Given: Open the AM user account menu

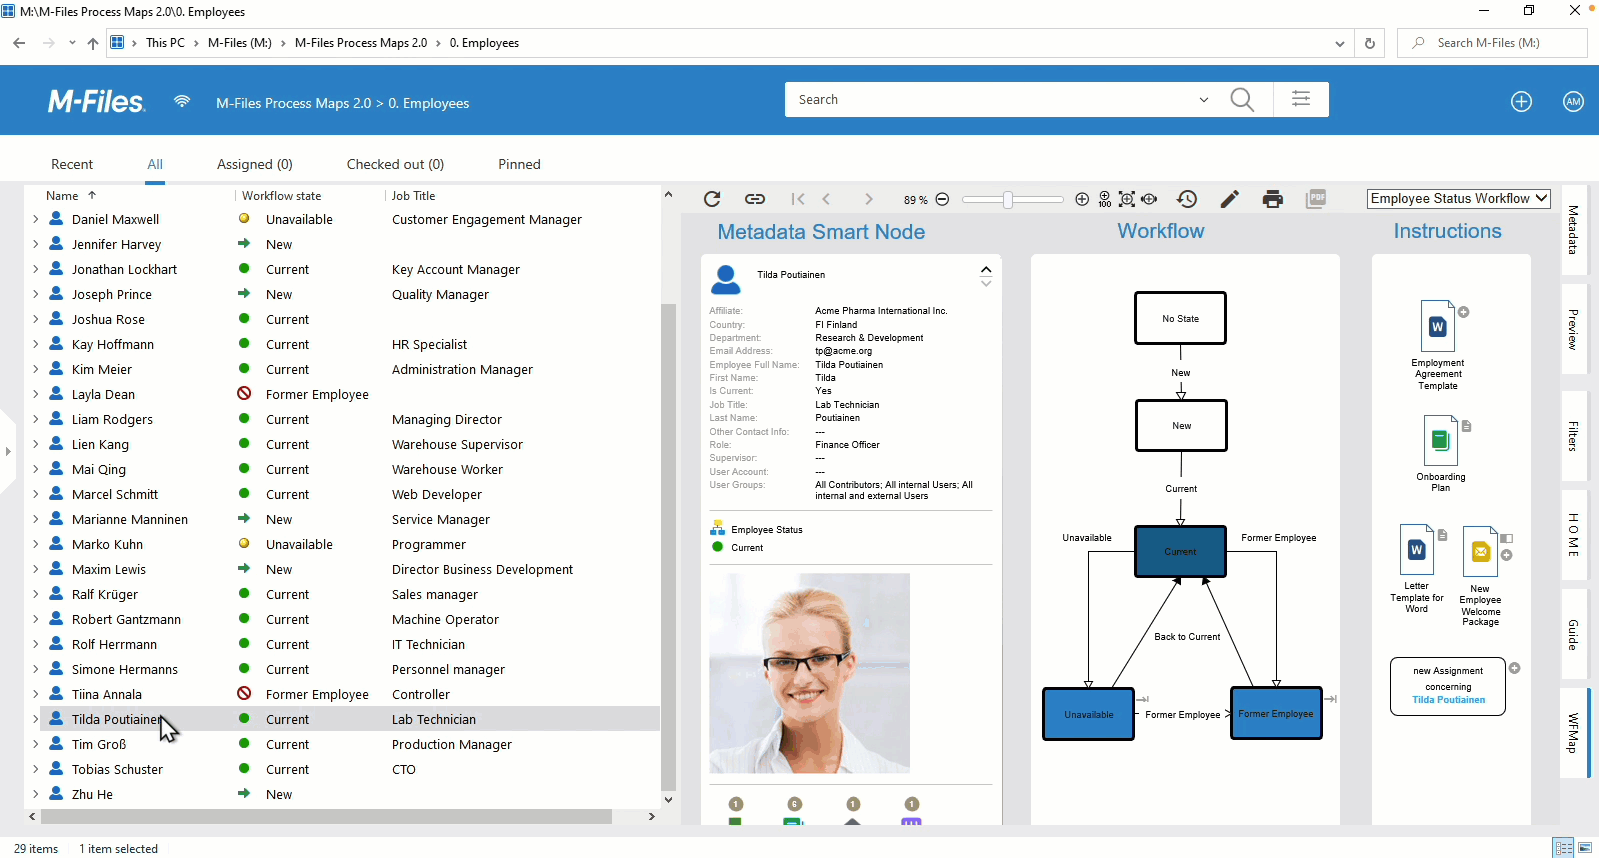Looking at the screenshot, I should click(x=1573, y=102).
